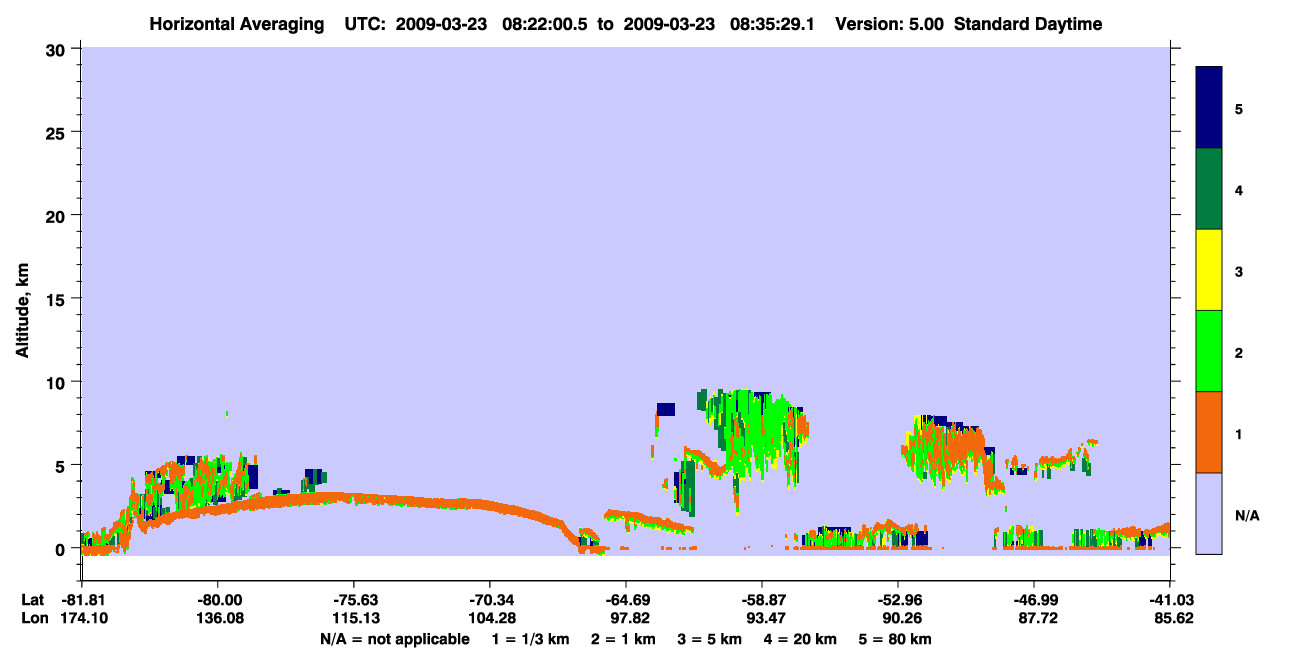Click the latitude value -75.63
Viewport: 1300px width, 667px height.
tap(353, 599)
